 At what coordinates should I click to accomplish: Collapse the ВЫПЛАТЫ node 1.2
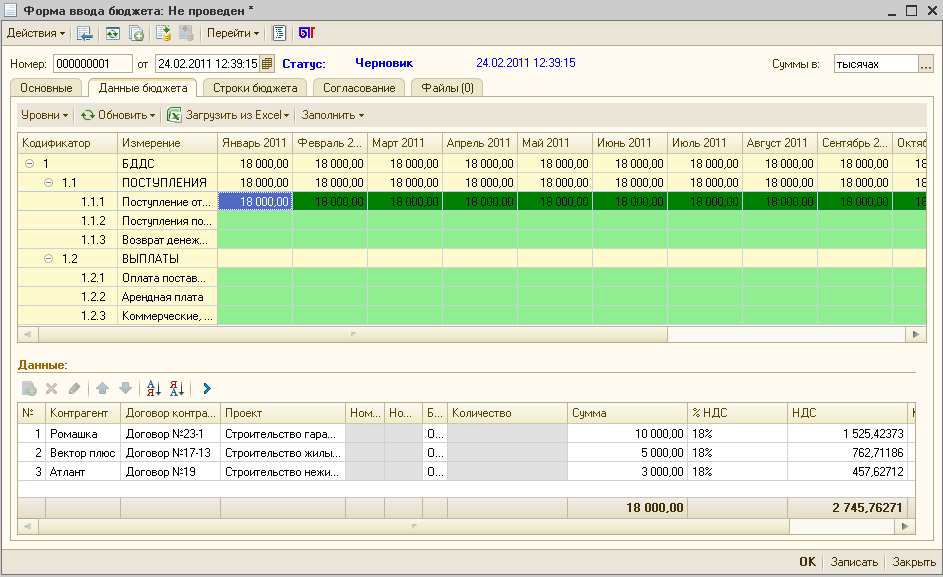click(48, 259)
